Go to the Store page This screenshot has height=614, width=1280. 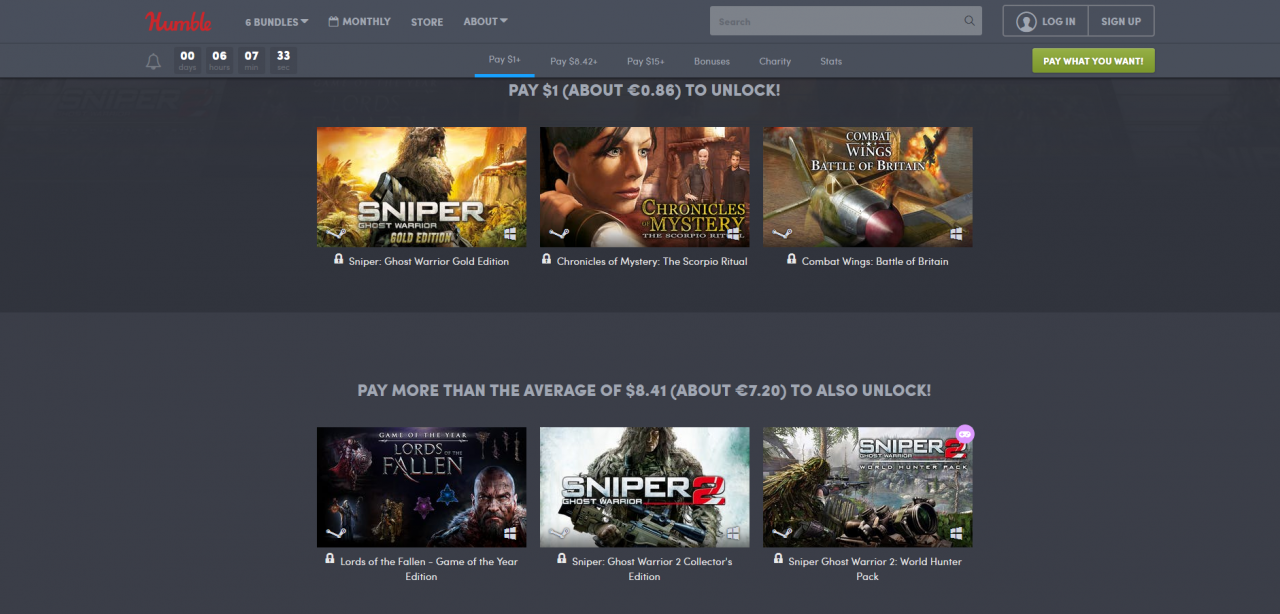point(427,22)
